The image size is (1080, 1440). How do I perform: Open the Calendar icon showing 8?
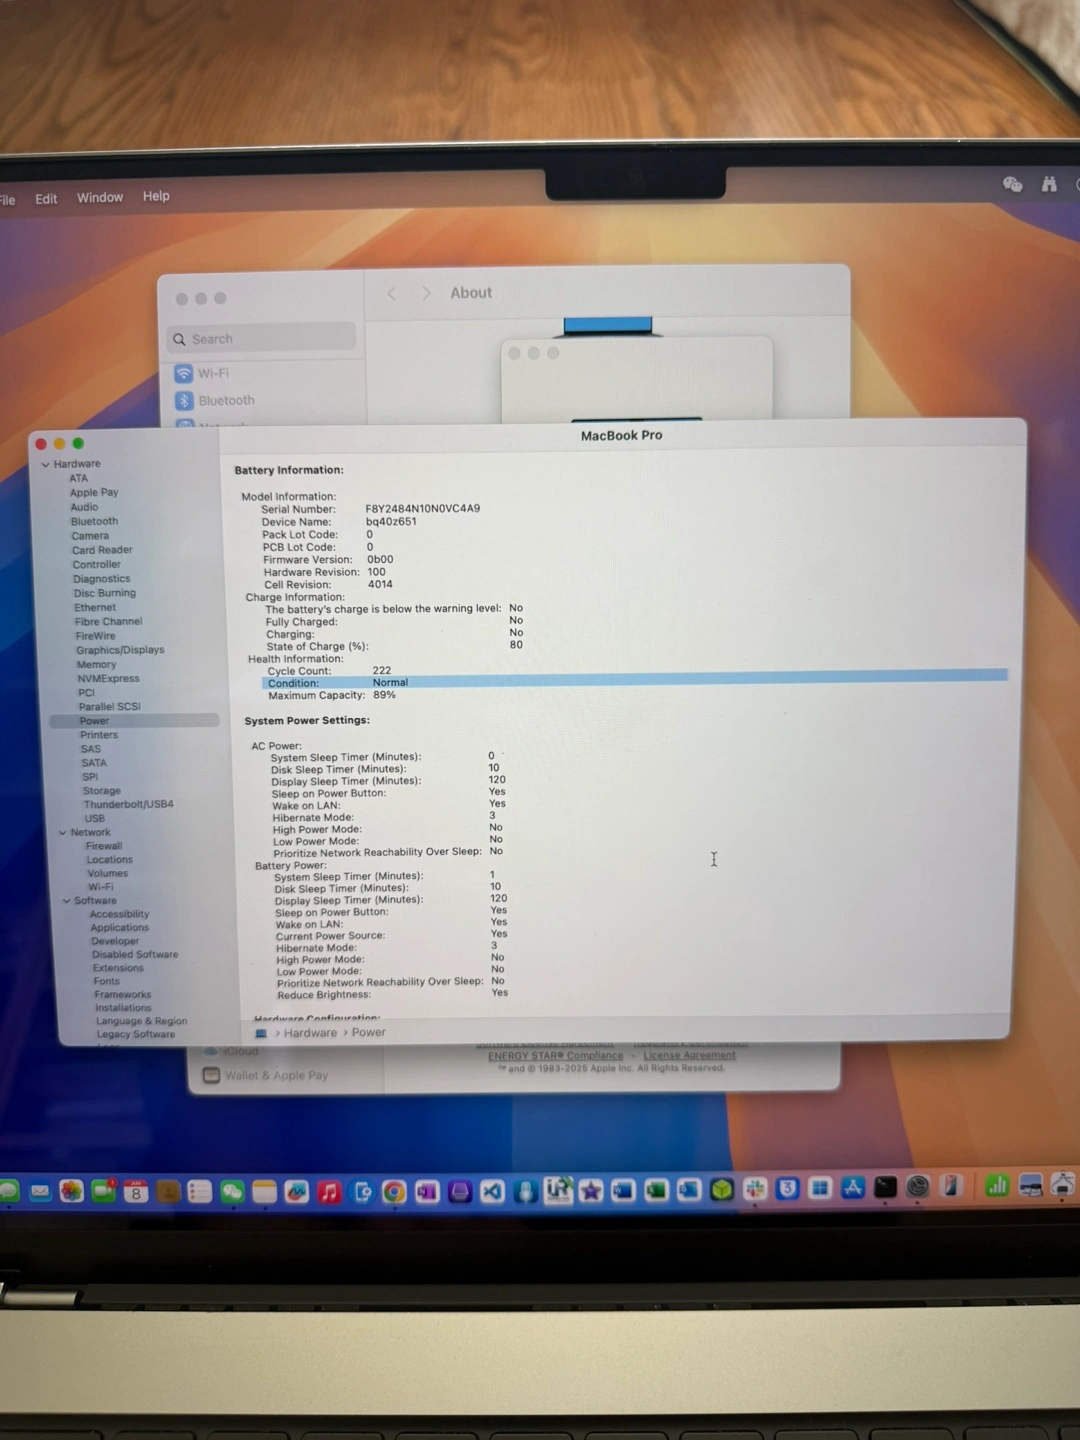pos(136,1192)
